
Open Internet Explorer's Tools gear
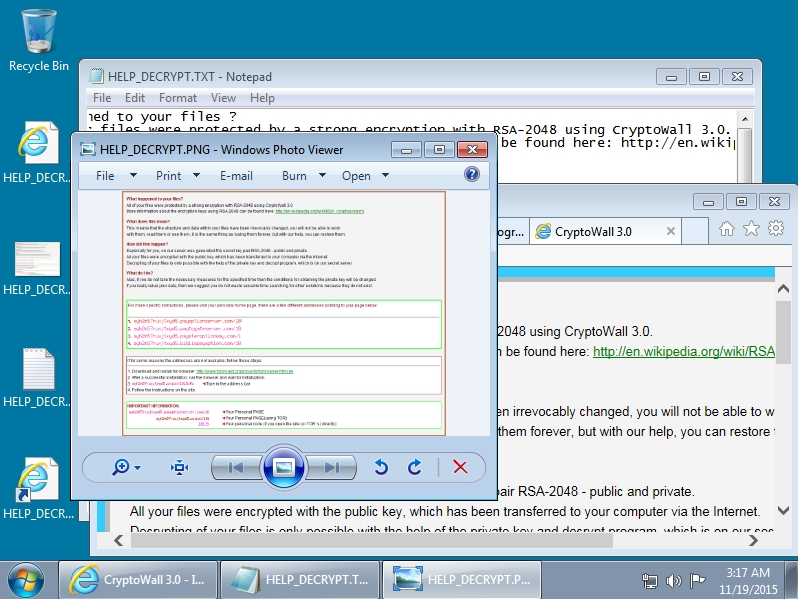[x=775, y=230]
